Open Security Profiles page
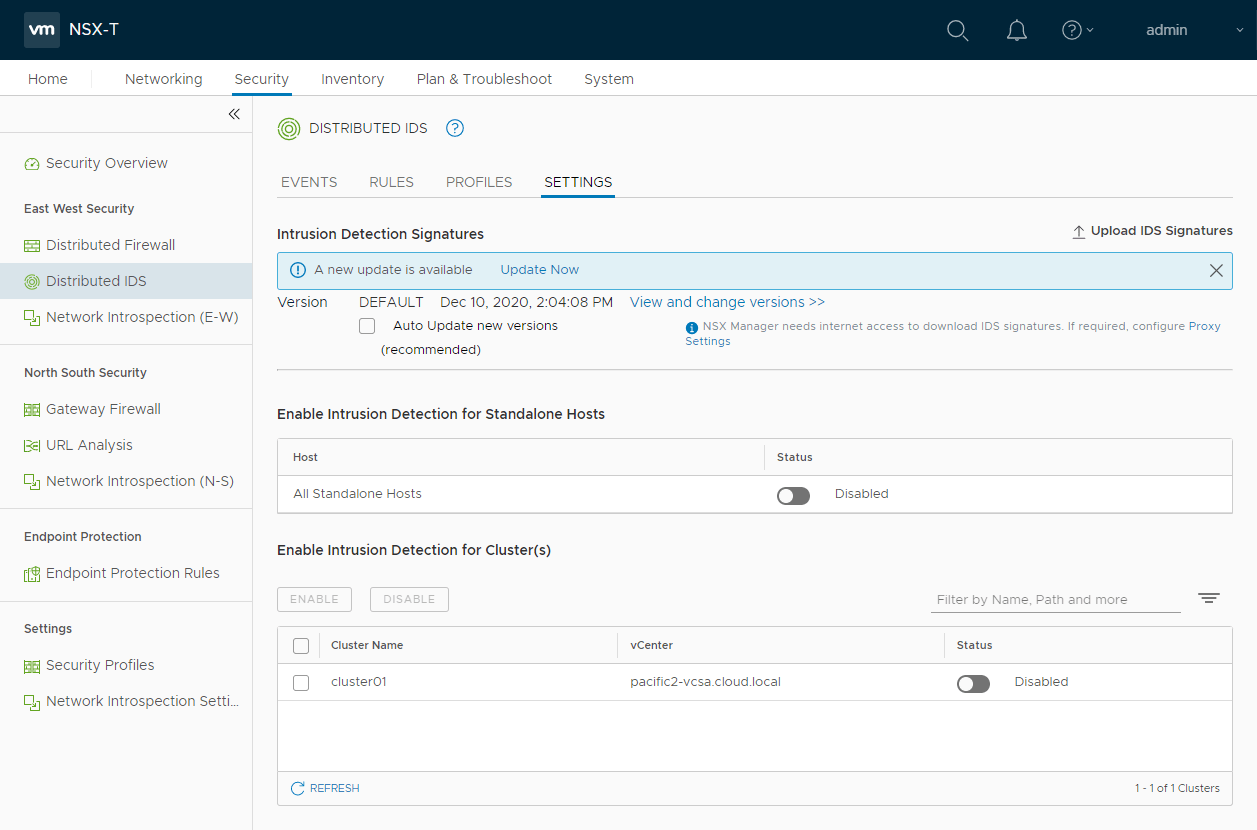1257x830 pixels. pos(100,665)
